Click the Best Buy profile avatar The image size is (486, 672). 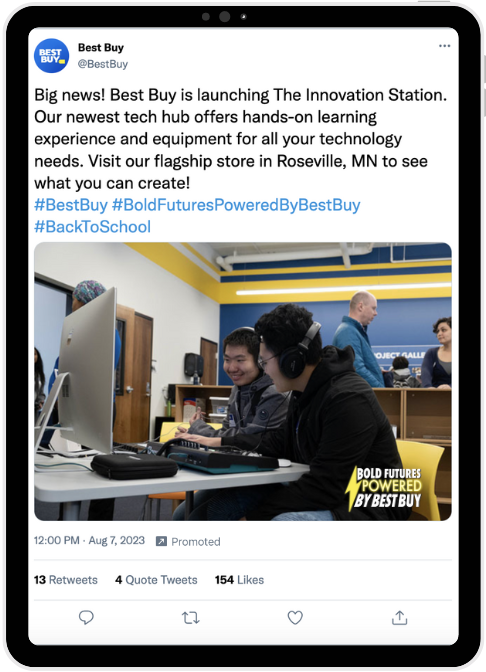[51, 56]
